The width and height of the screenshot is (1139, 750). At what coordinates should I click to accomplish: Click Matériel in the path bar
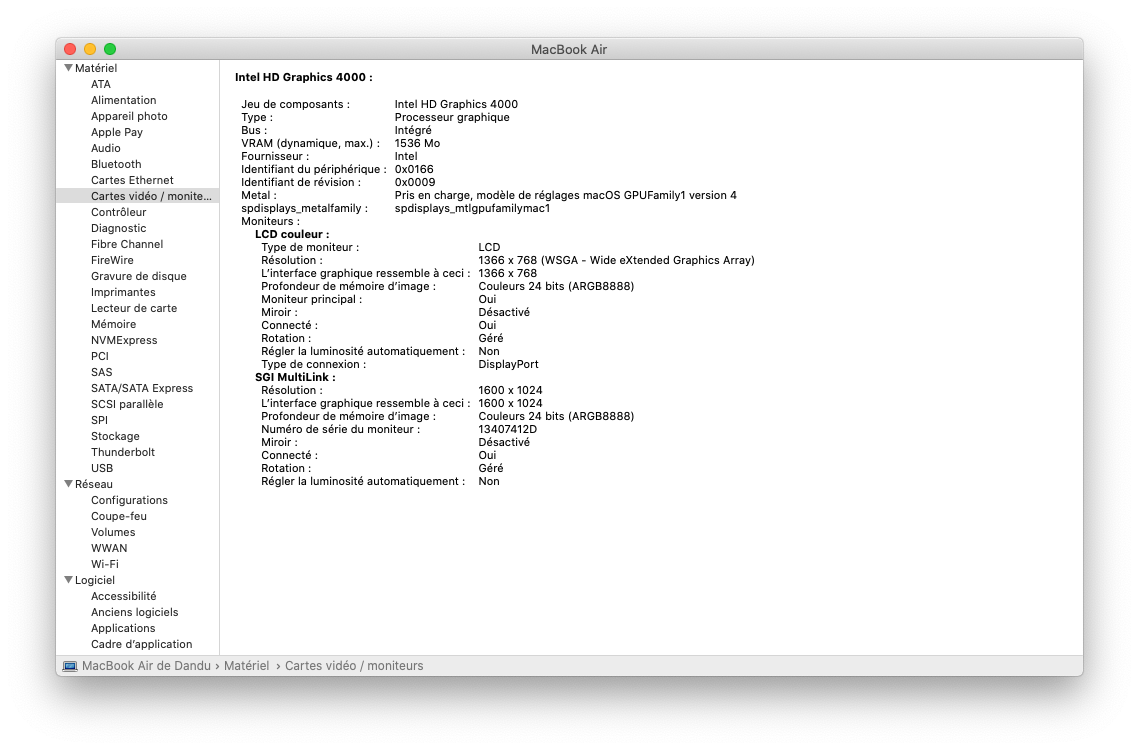(x=246, y=666)
